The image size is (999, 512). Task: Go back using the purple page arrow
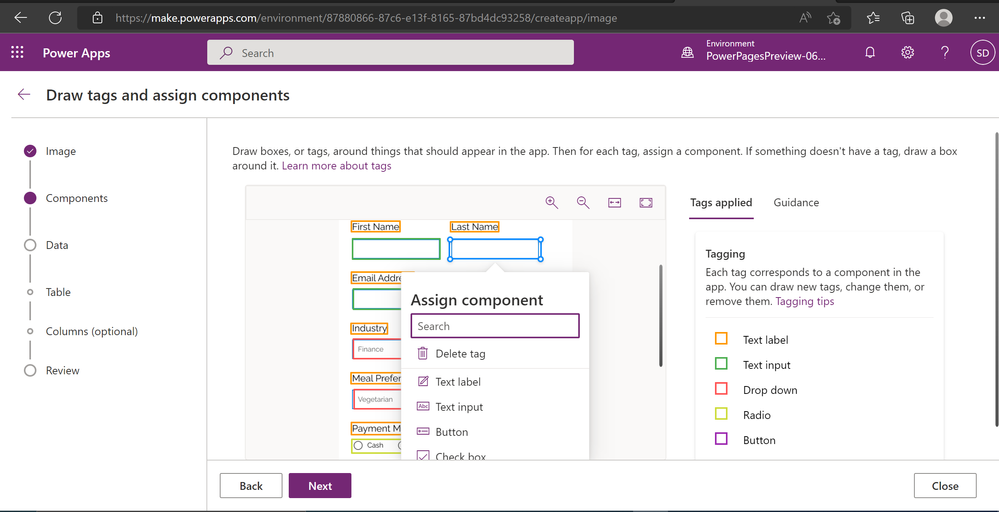coord(24,95)
